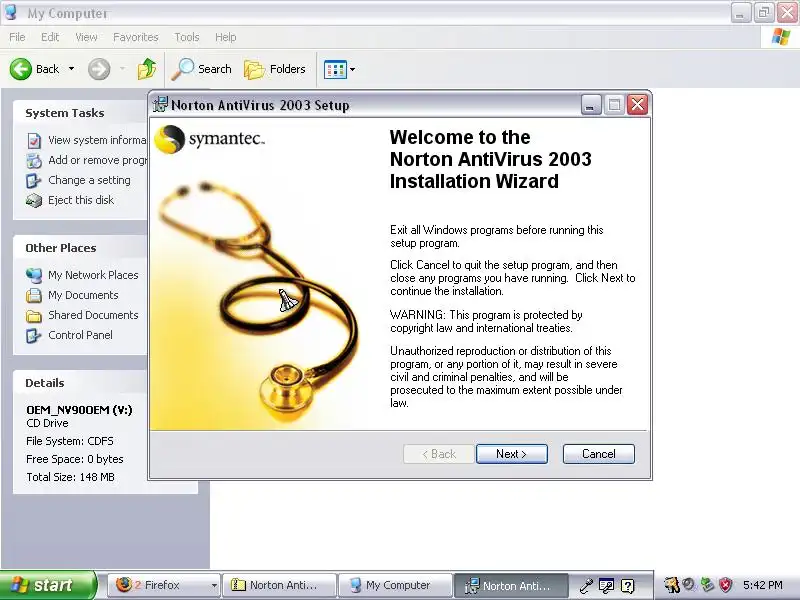Click the Change a setting link
800x600 pixels.
click(x=89, y=180)
